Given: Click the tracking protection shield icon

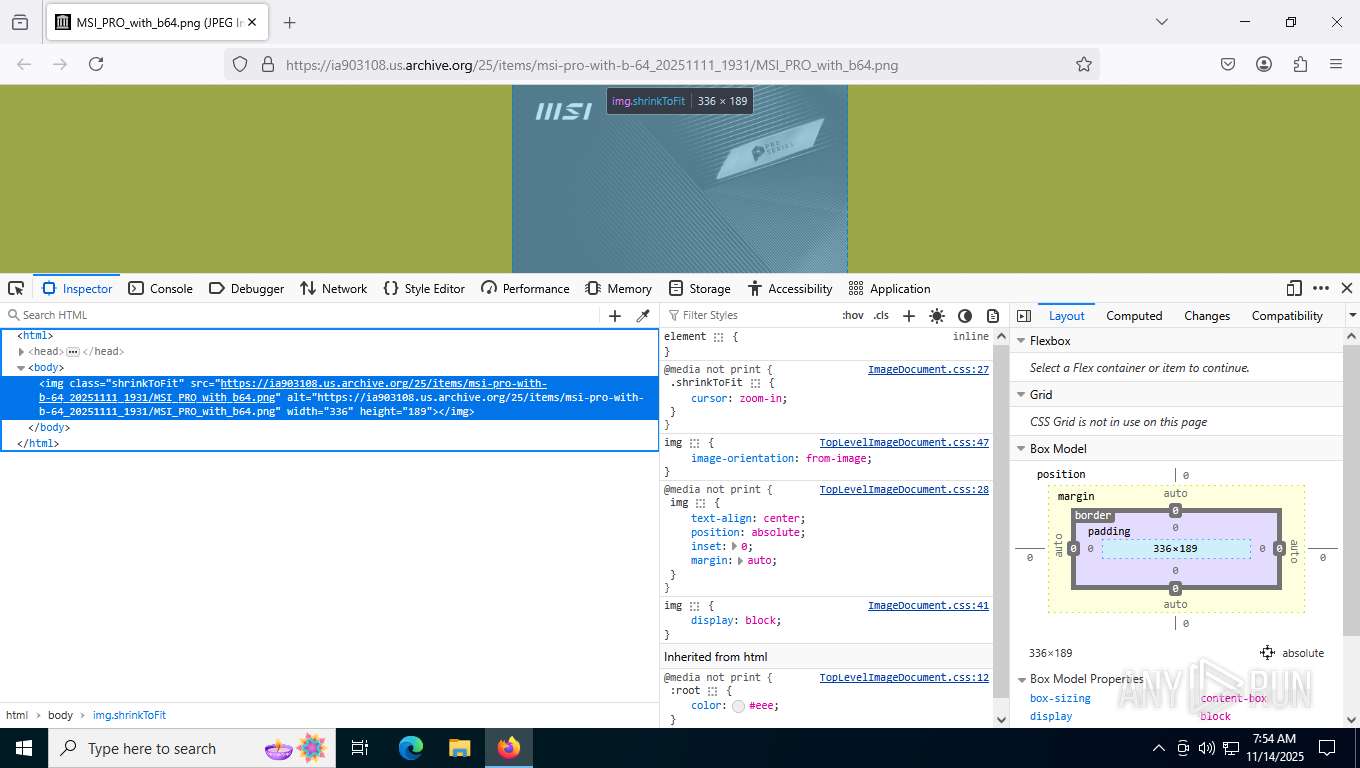Looking at the screenshot, I should (240, 64).
